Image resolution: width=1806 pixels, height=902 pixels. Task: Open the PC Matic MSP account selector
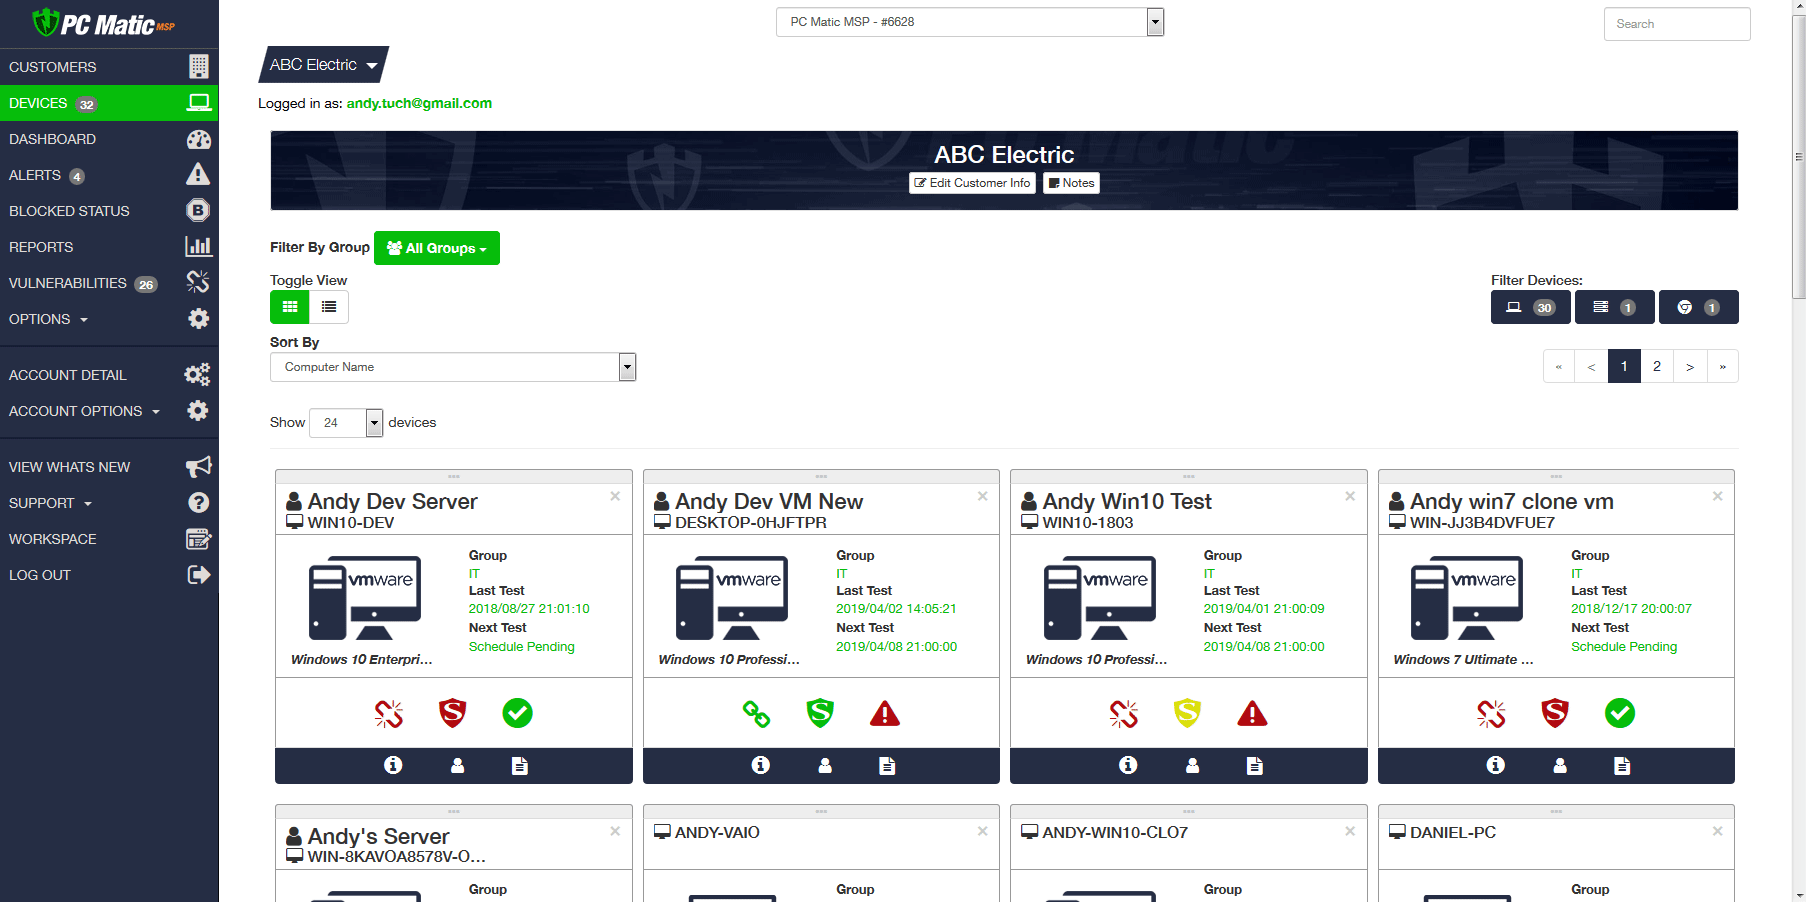pos(969,22)
